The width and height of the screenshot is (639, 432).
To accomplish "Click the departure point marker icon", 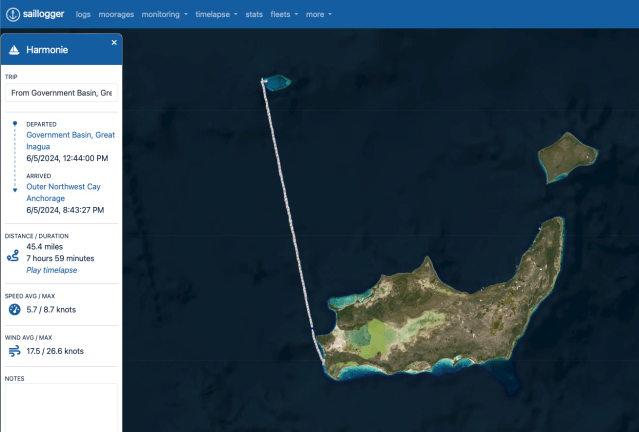I will tap(15, 124).
